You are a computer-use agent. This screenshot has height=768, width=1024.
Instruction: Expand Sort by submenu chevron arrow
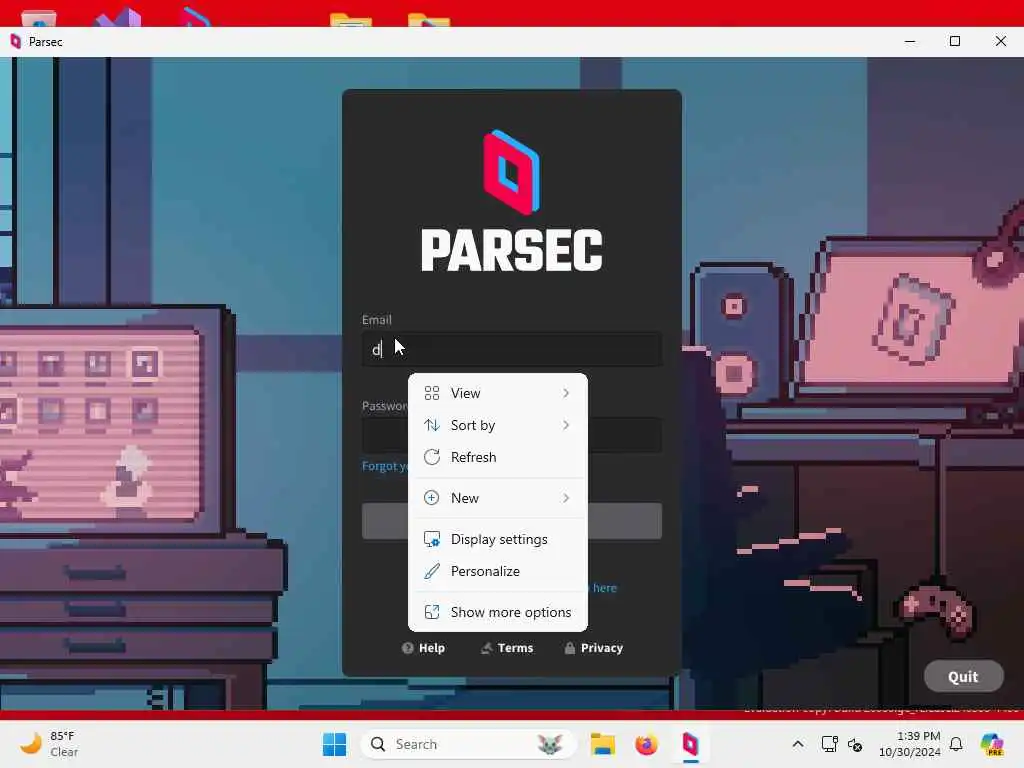pyautogui.click(x=566, y=425)
